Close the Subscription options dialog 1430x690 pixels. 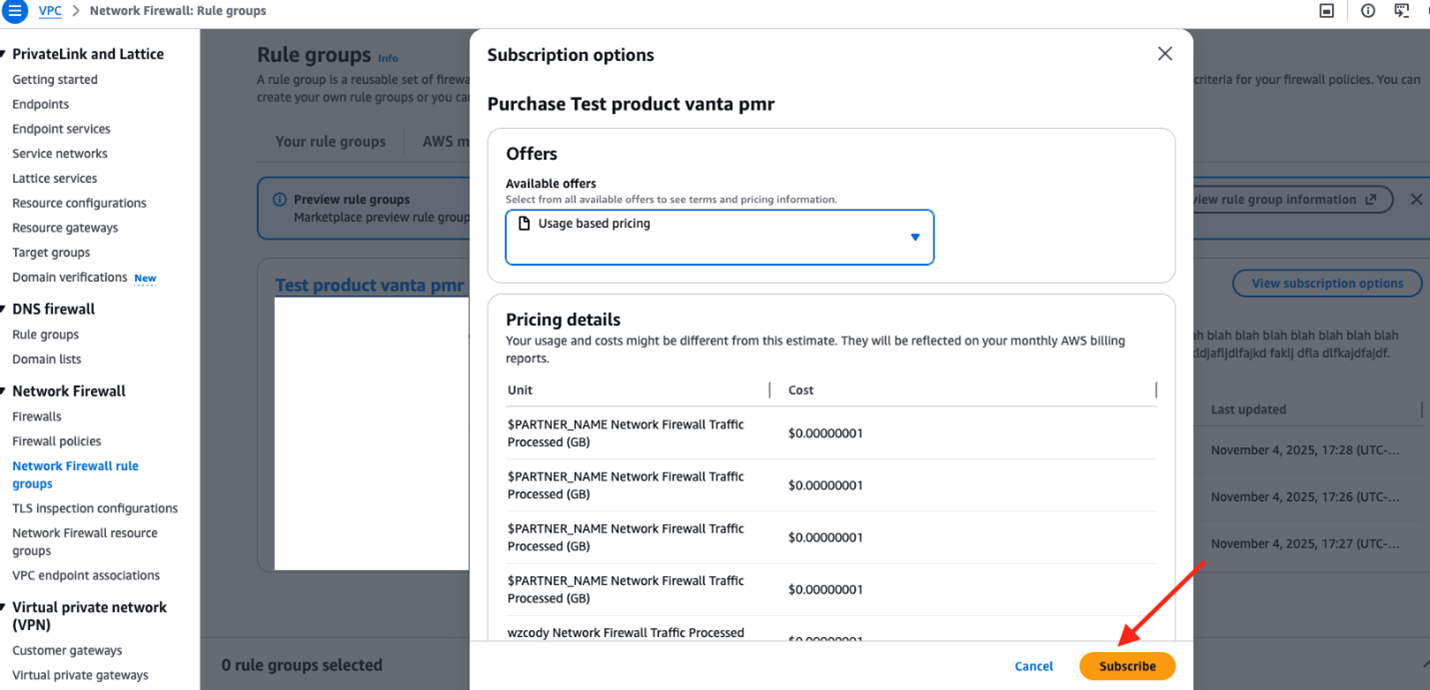[1164, 53]
